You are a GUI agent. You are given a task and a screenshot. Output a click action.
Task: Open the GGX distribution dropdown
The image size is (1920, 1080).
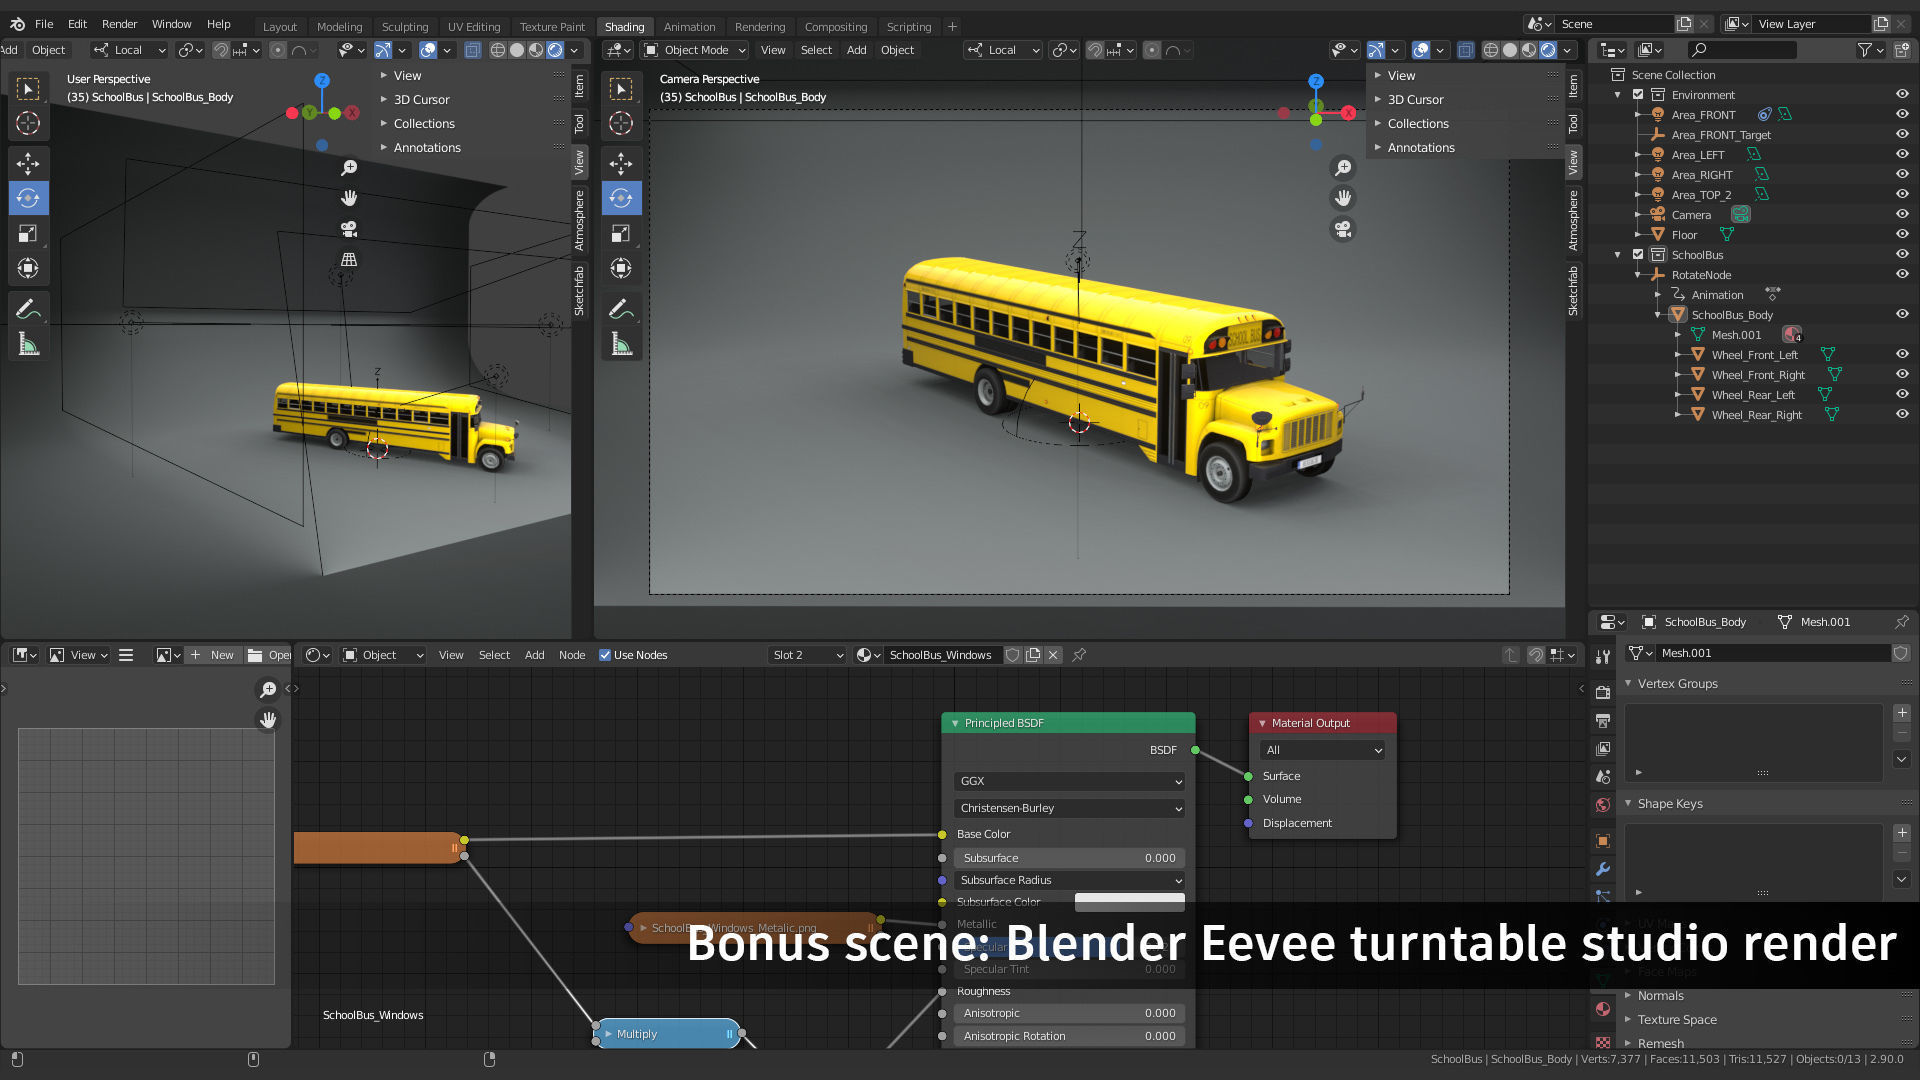coord(1068,781)
